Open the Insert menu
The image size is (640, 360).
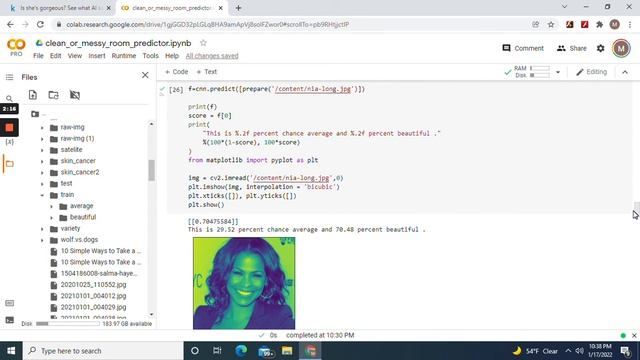[97, 56]
